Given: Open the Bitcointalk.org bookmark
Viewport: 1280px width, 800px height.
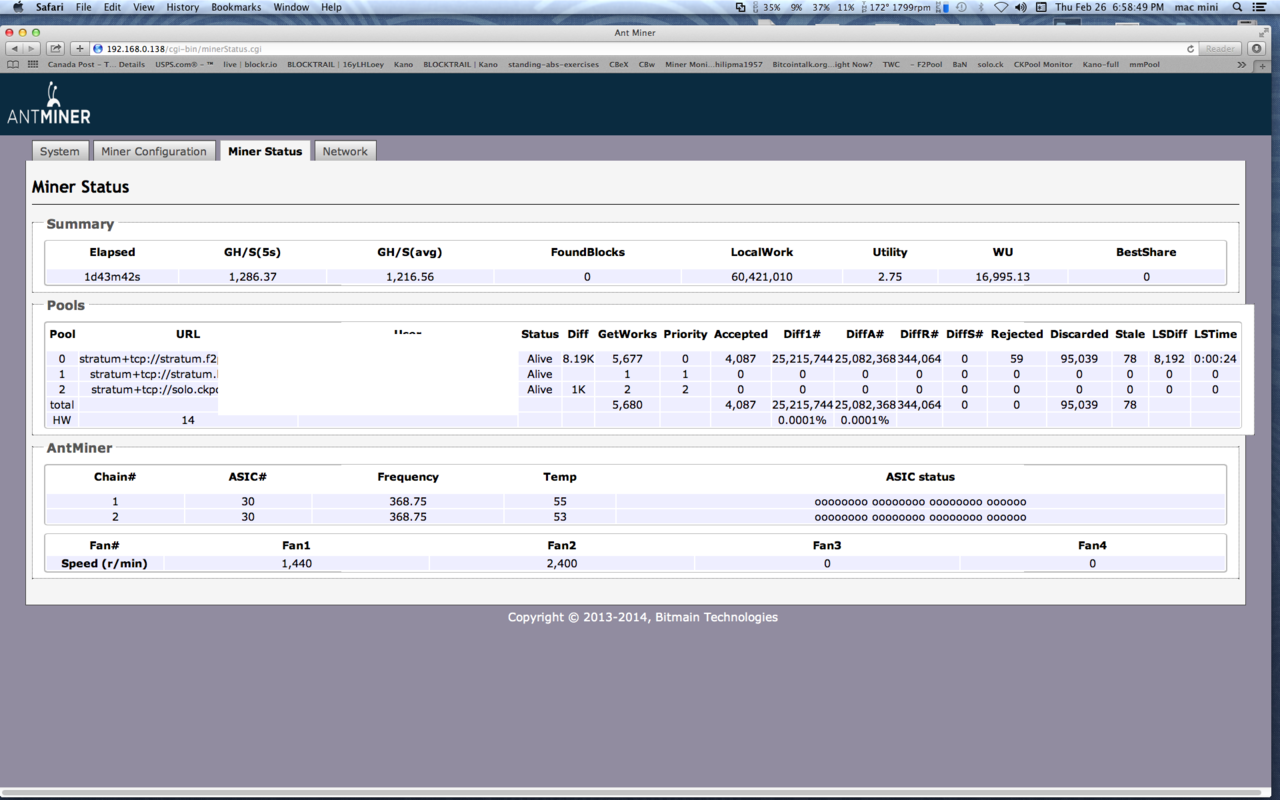Looking at the screenshot, I should click(x=823, y=64).
